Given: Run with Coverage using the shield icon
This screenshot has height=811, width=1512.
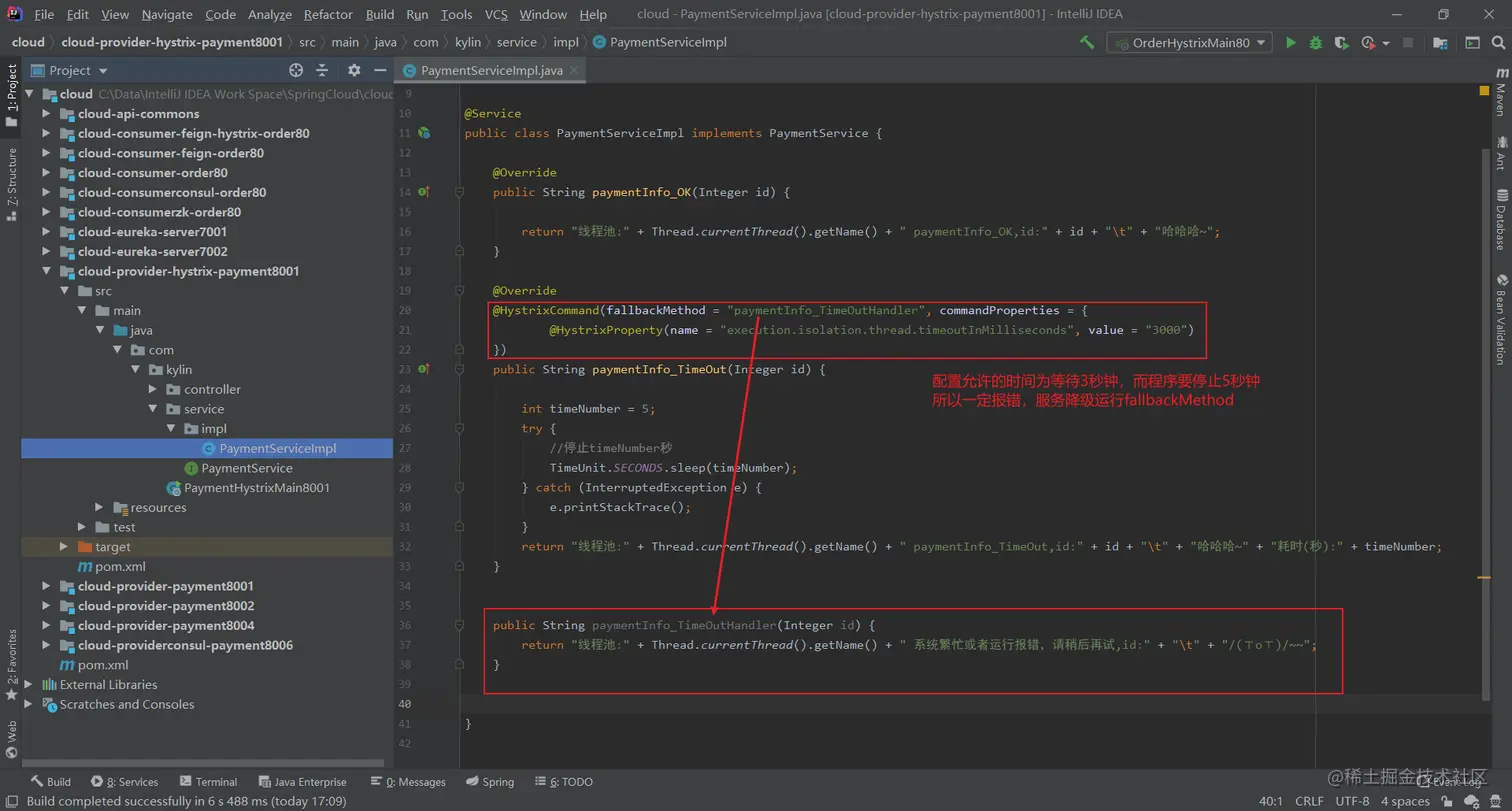Looking at the screenshot, I should click(1342, 43).
